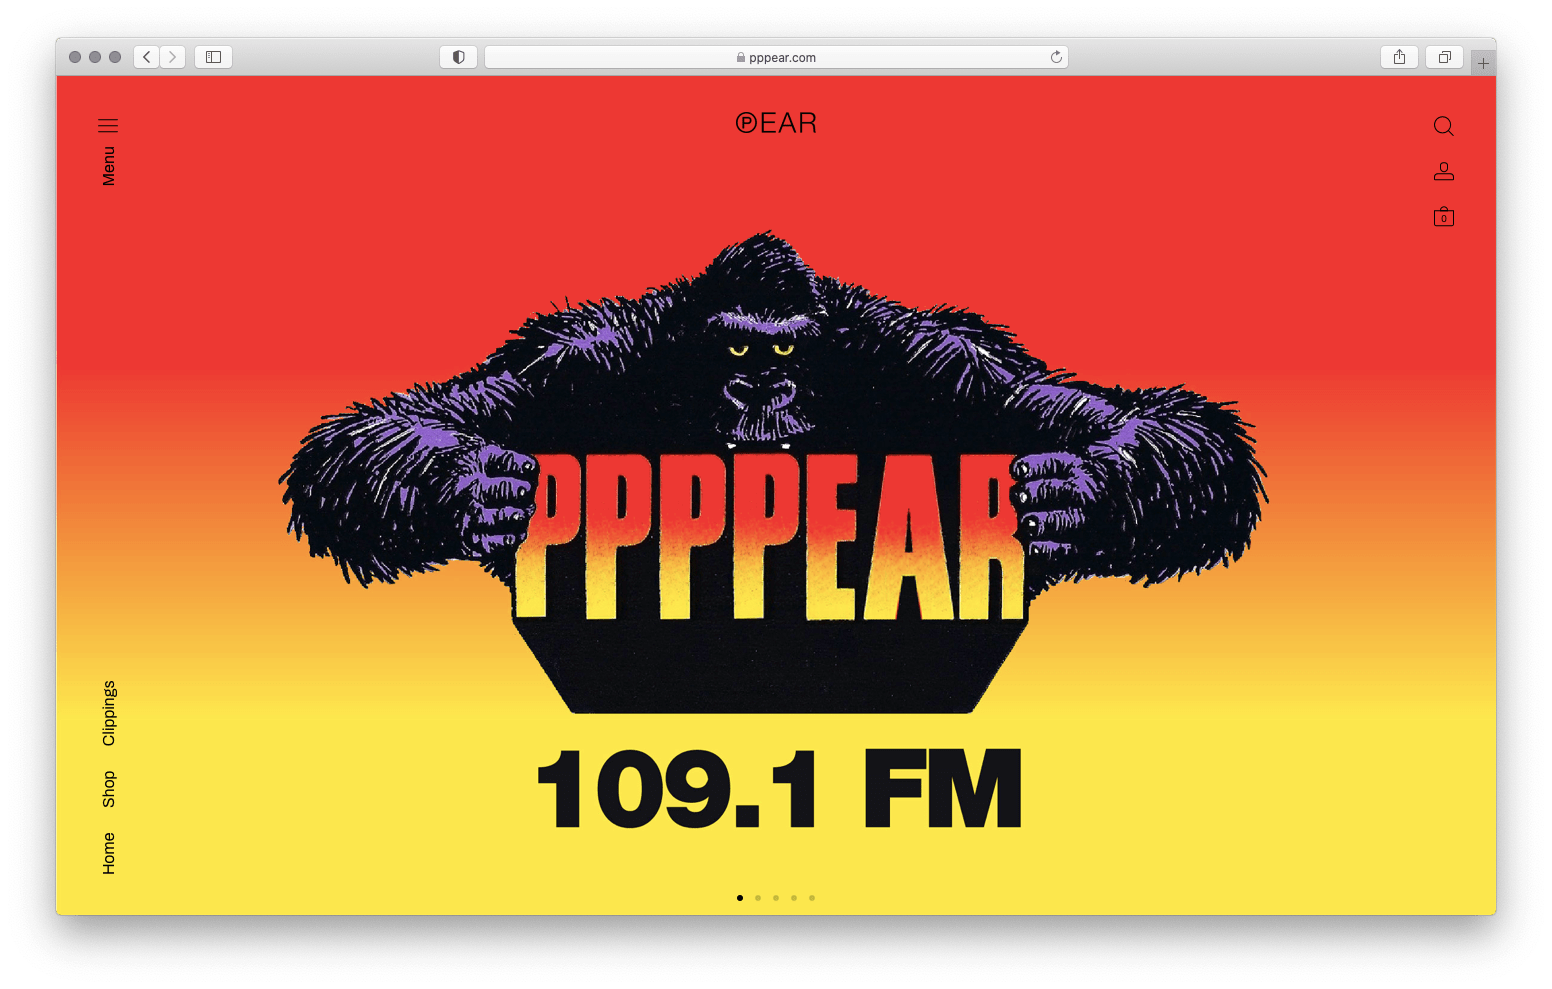Click the PEAR logo at top center
Viewport: 1552px width, 989px height.
776,122
